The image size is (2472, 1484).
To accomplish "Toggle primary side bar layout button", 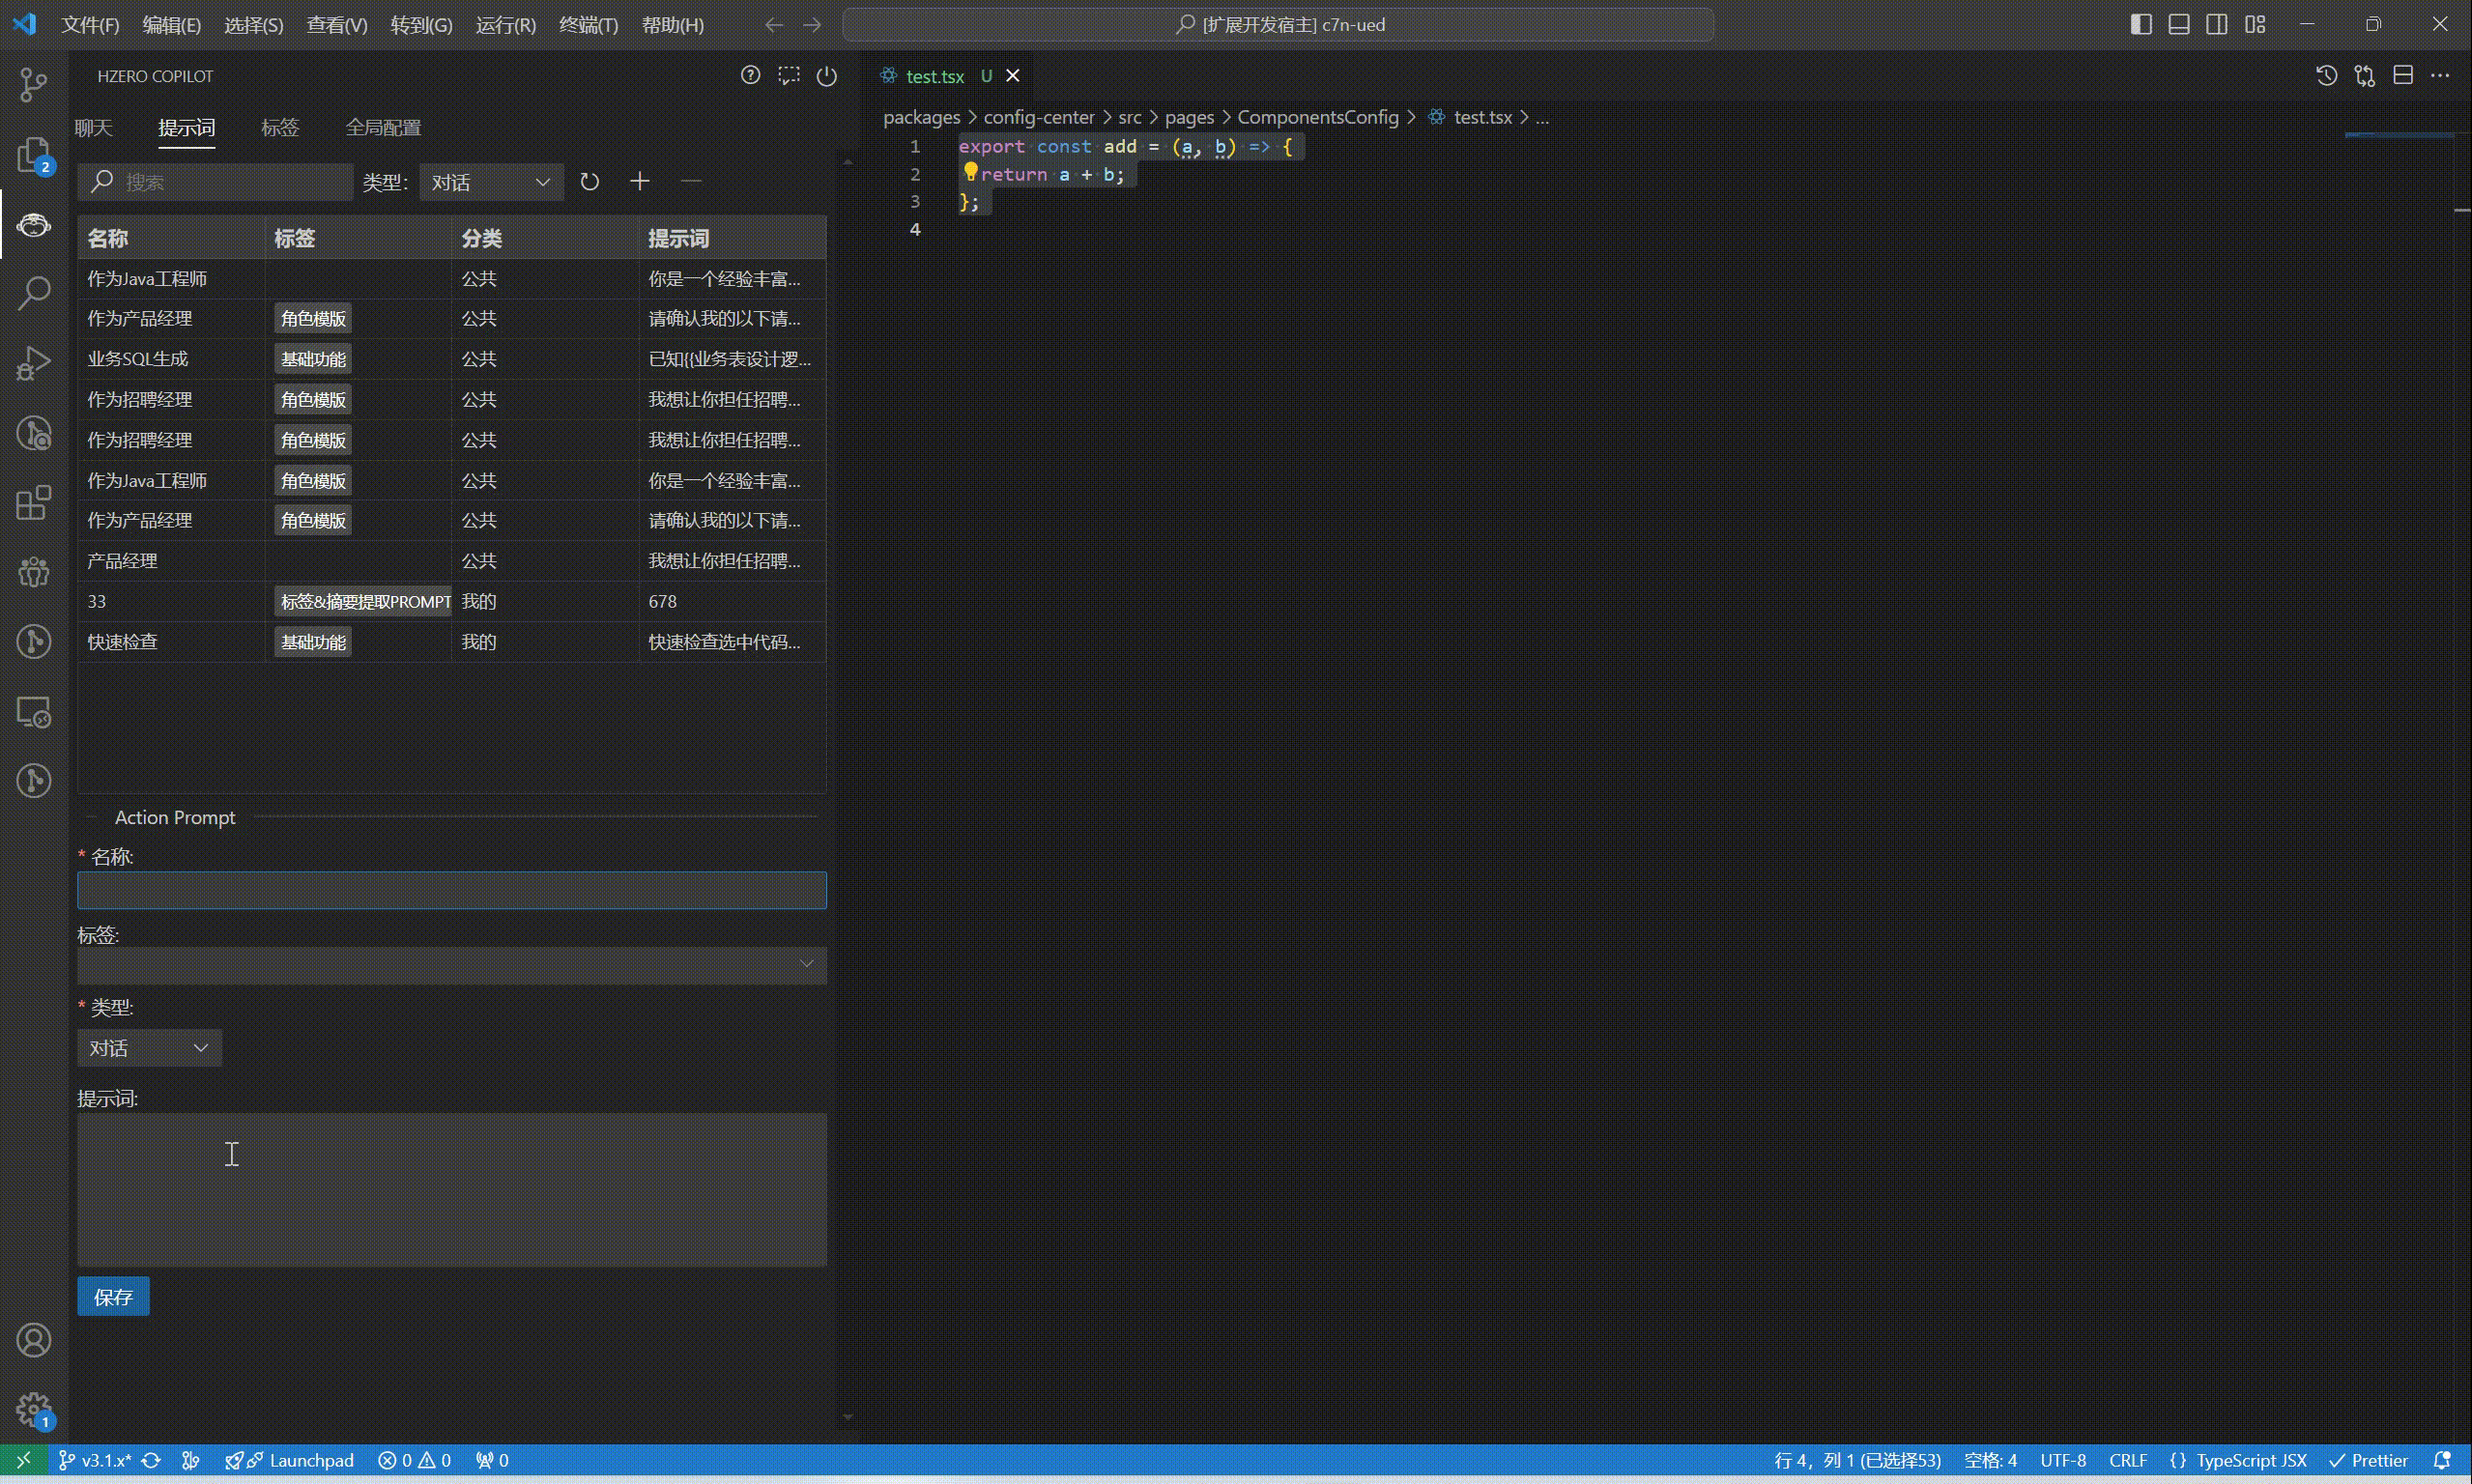I will [2141, 24].
